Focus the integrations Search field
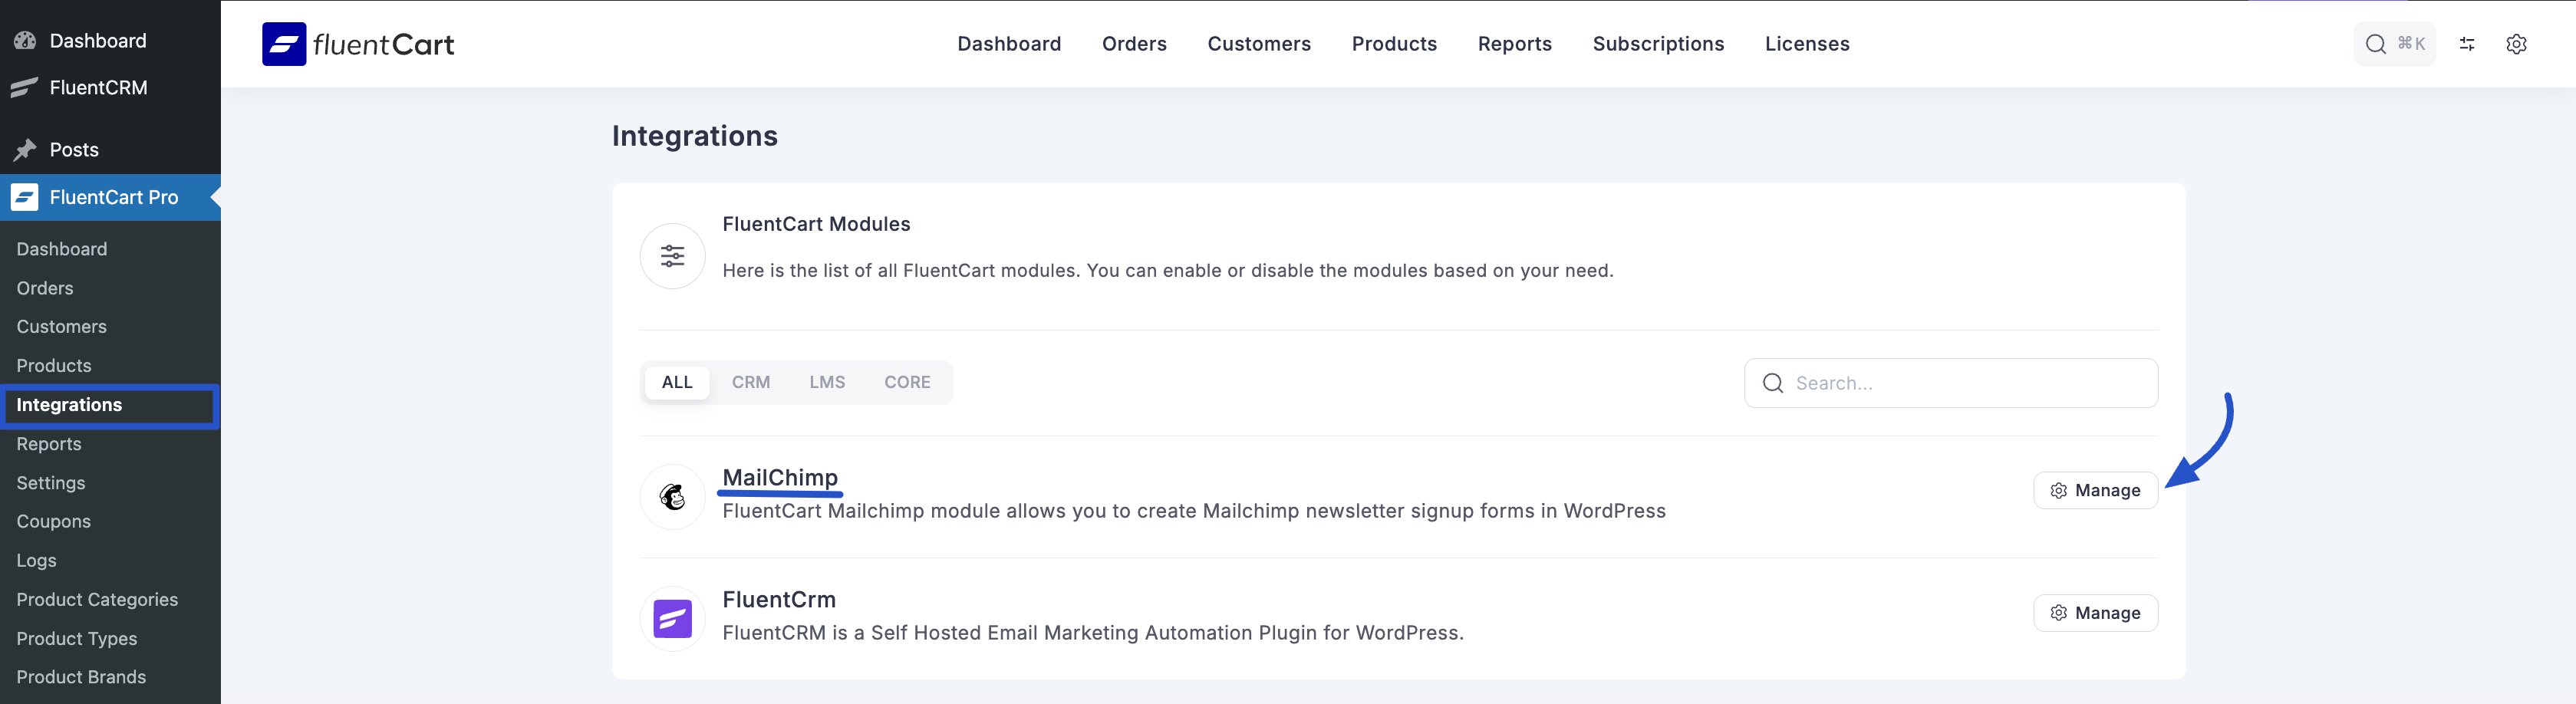2576x704 pixels. [x=1960, y=383]
